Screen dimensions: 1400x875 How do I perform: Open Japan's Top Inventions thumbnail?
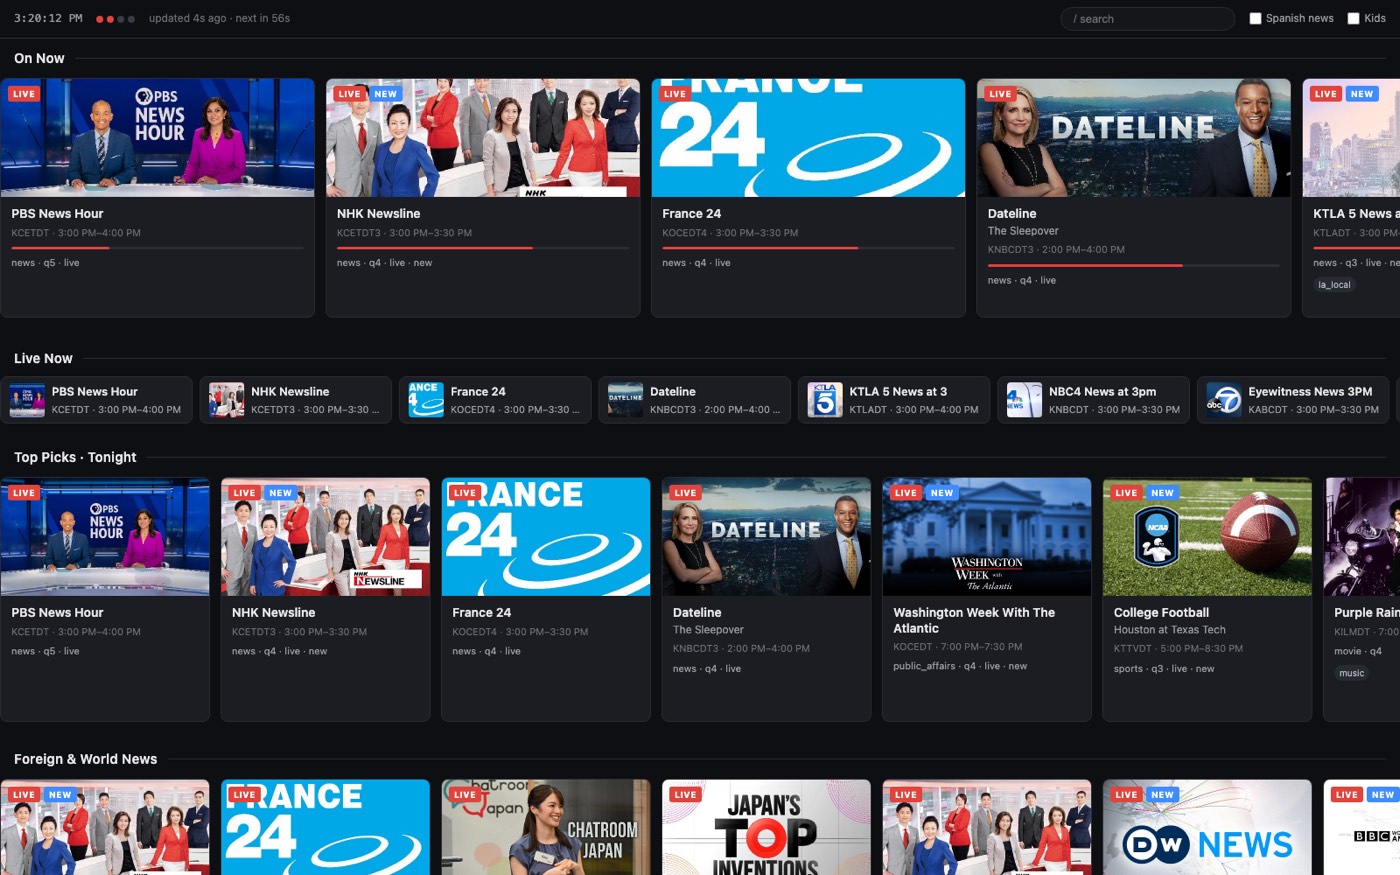(766, 827)
